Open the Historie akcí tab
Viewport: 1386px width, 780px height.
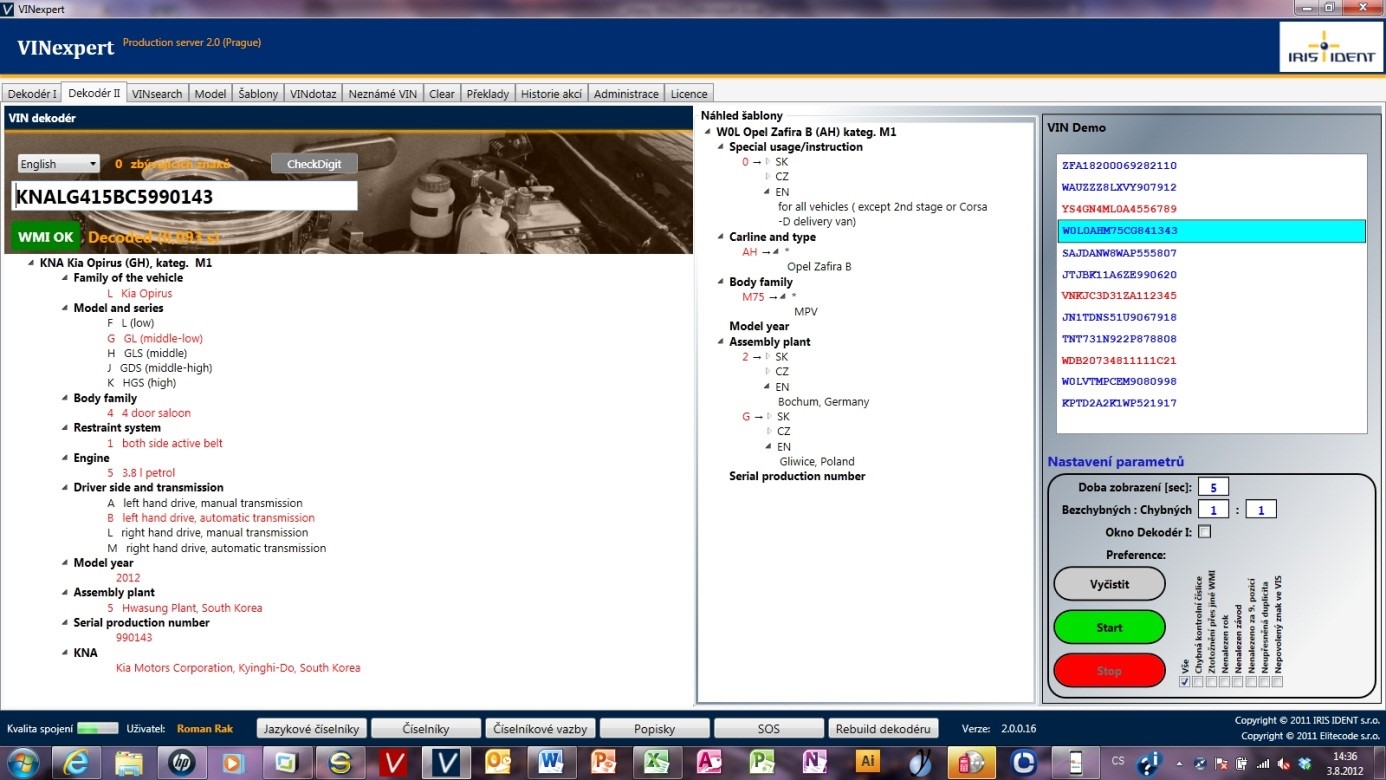[x=551, y=94]
